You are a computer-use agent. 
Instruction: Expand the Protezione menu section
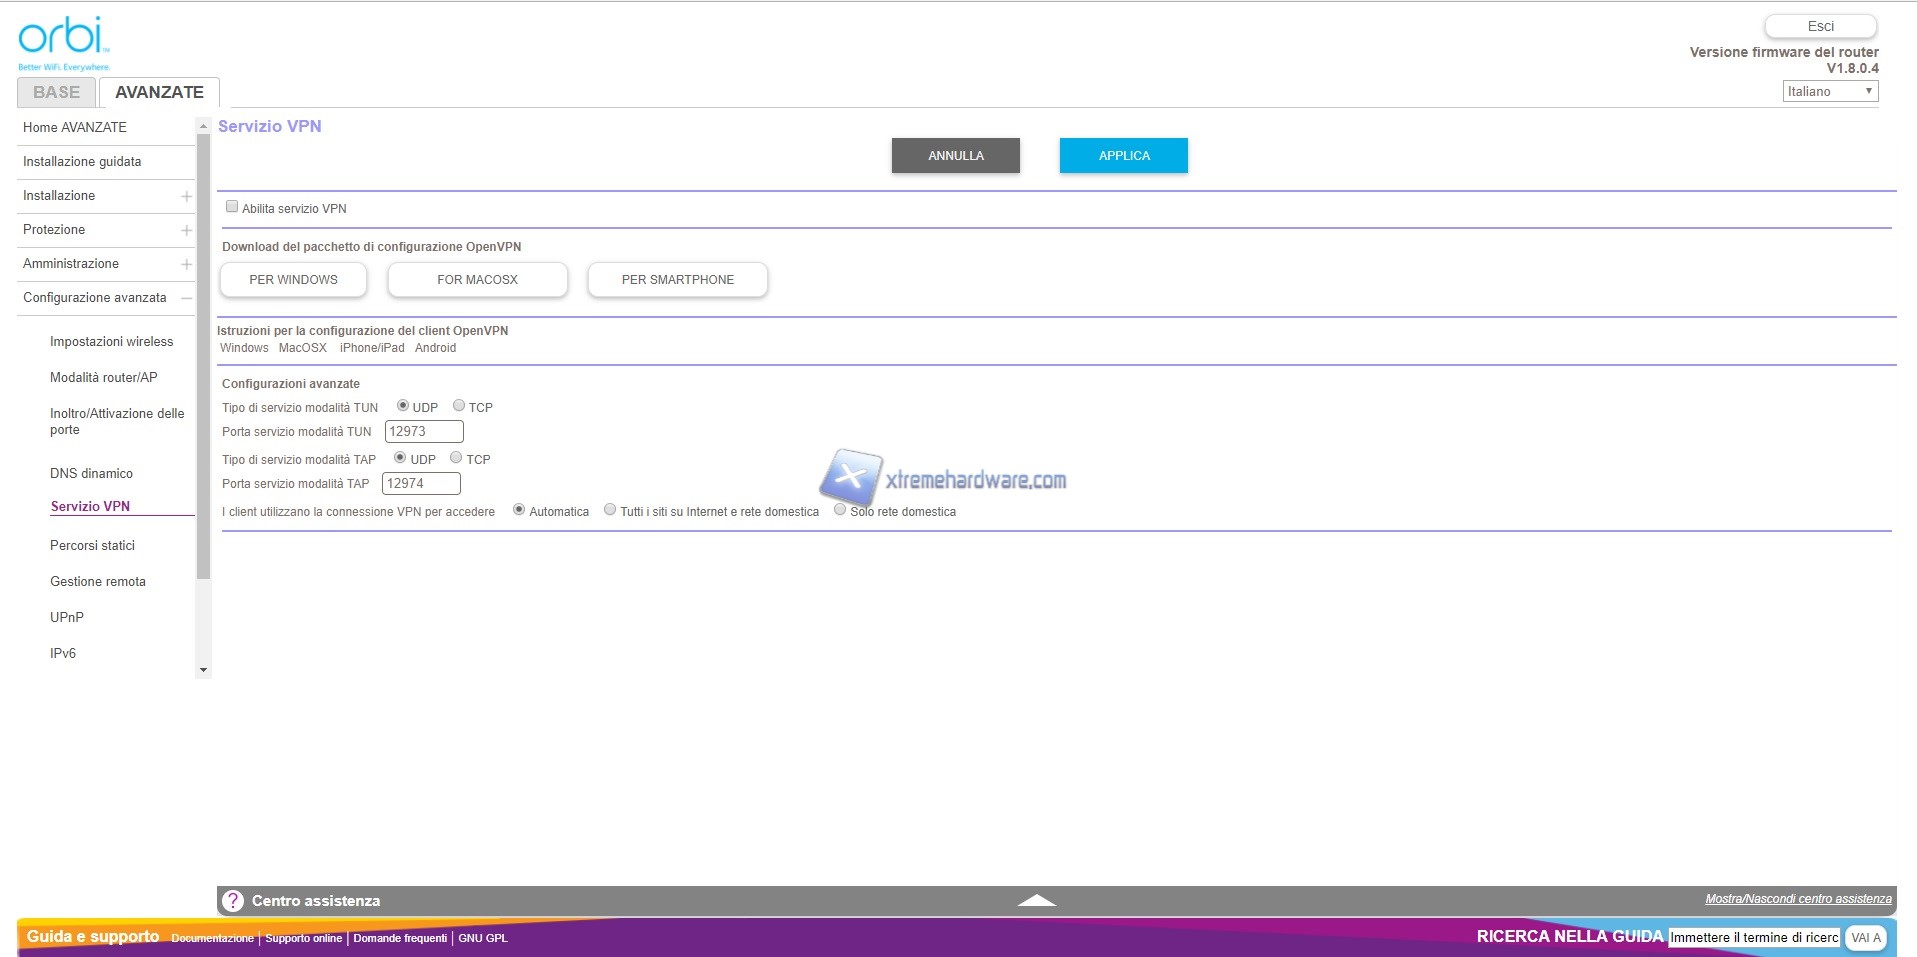coord(186,230)
